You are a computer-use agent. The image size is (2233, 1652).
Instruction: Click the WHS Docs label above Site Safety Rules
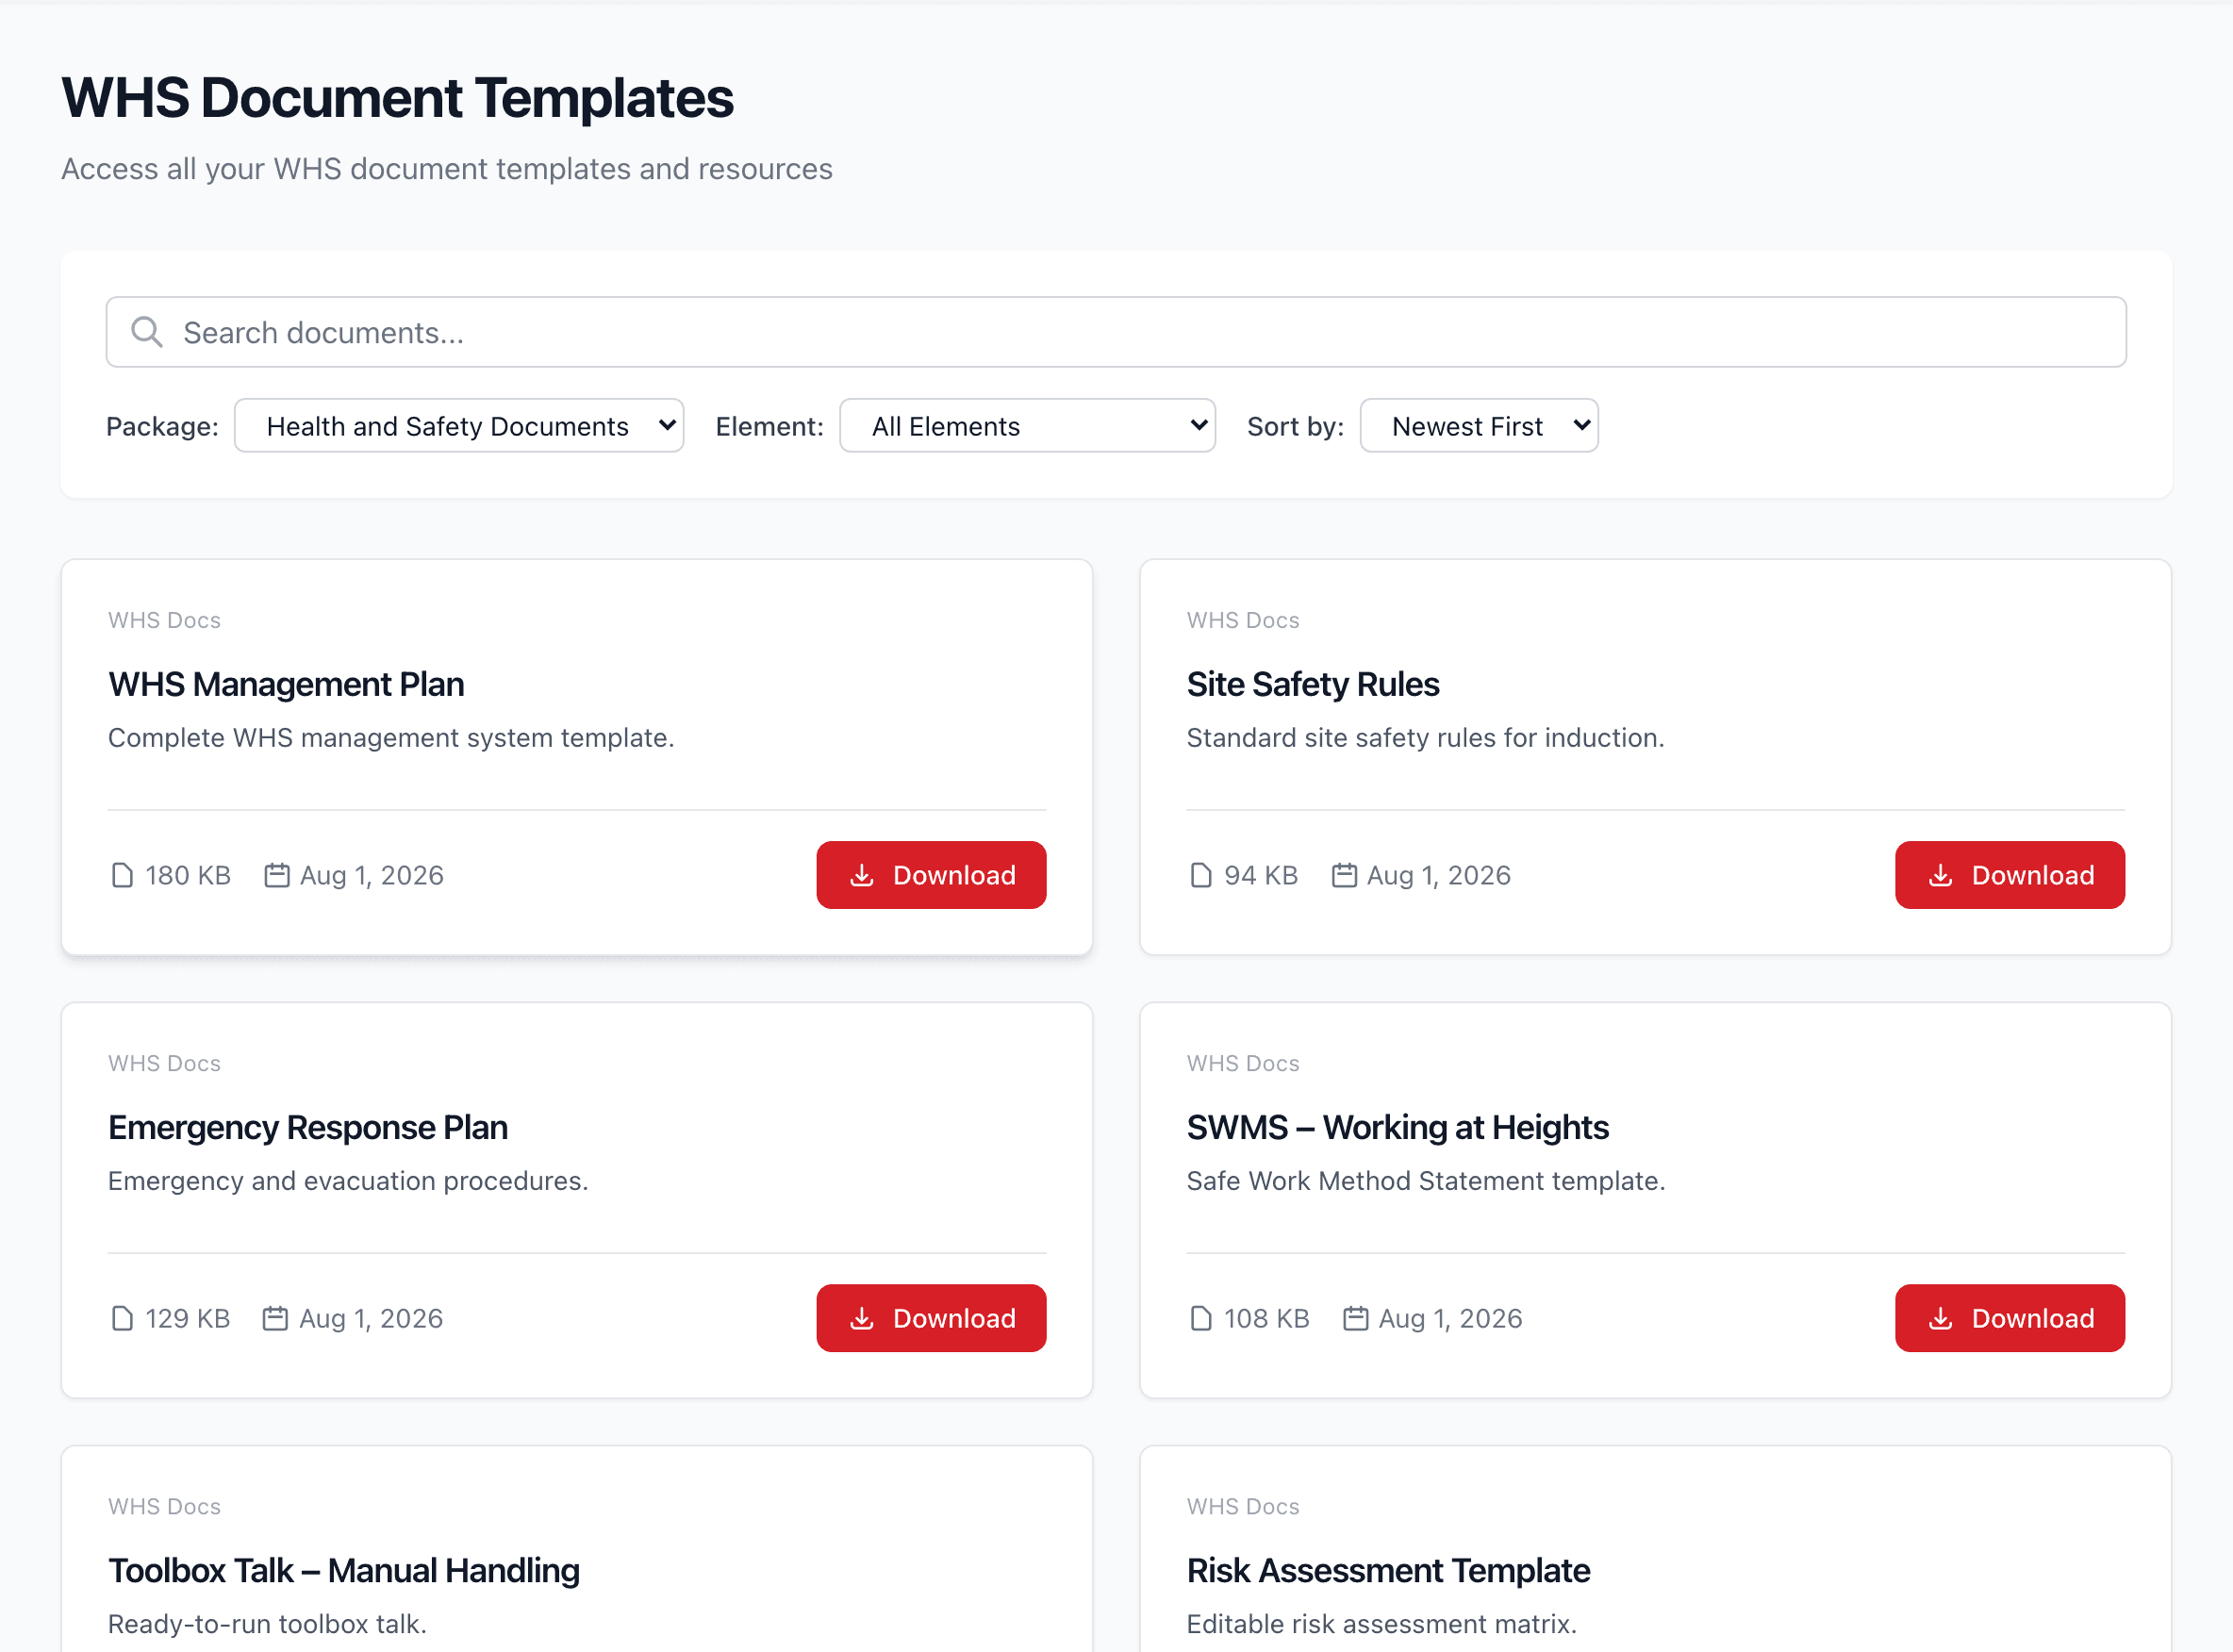(x=1243, y=620)
